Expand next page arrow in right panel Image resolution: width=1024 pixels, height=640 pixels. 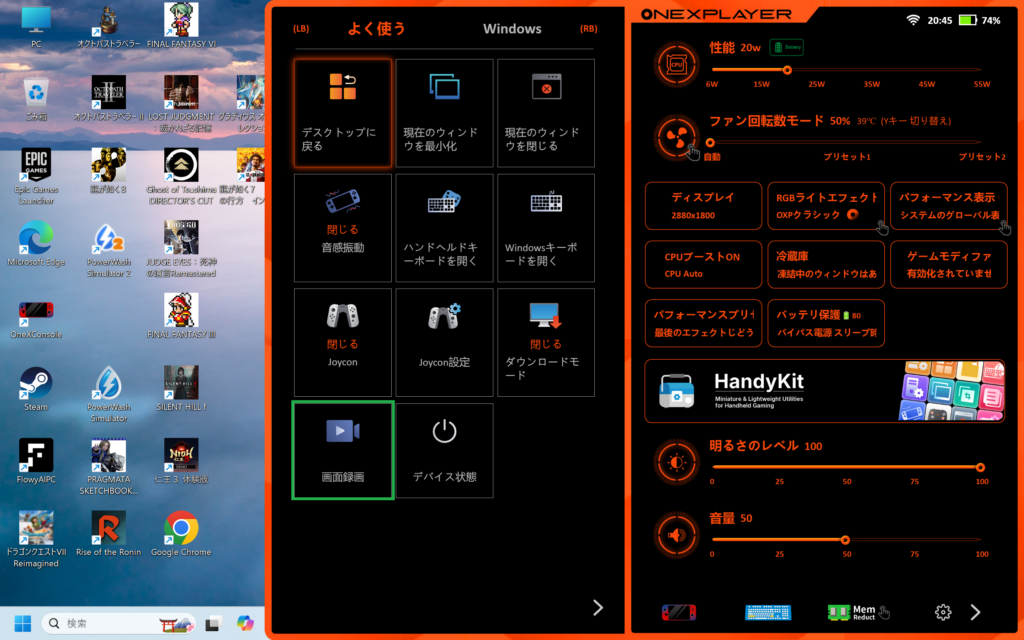click(976, 612)
